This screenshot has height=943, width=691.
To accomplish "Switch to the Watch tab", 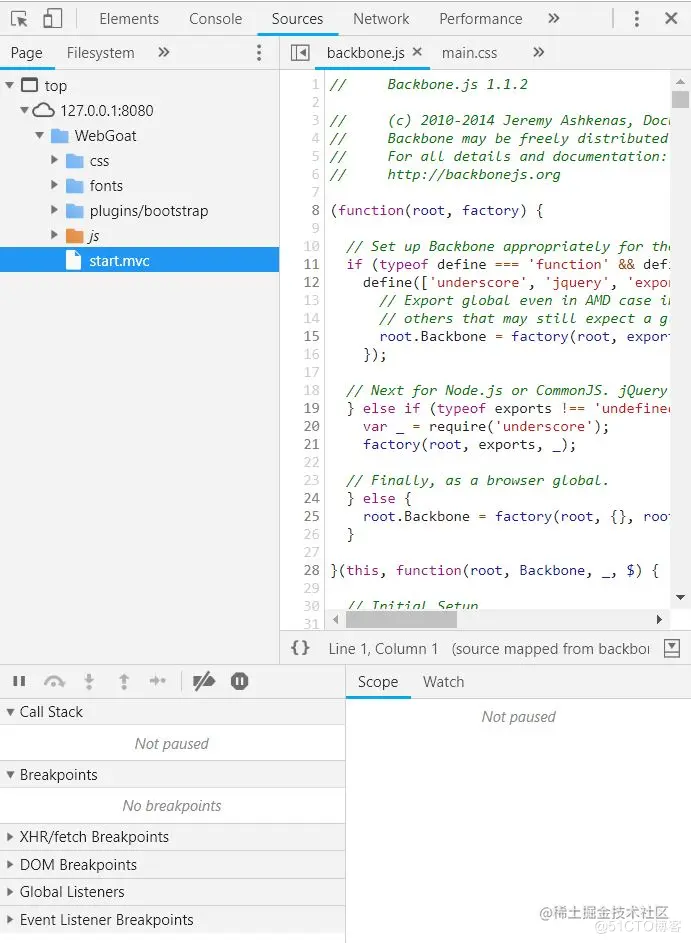I will click(x=443, y=682).
